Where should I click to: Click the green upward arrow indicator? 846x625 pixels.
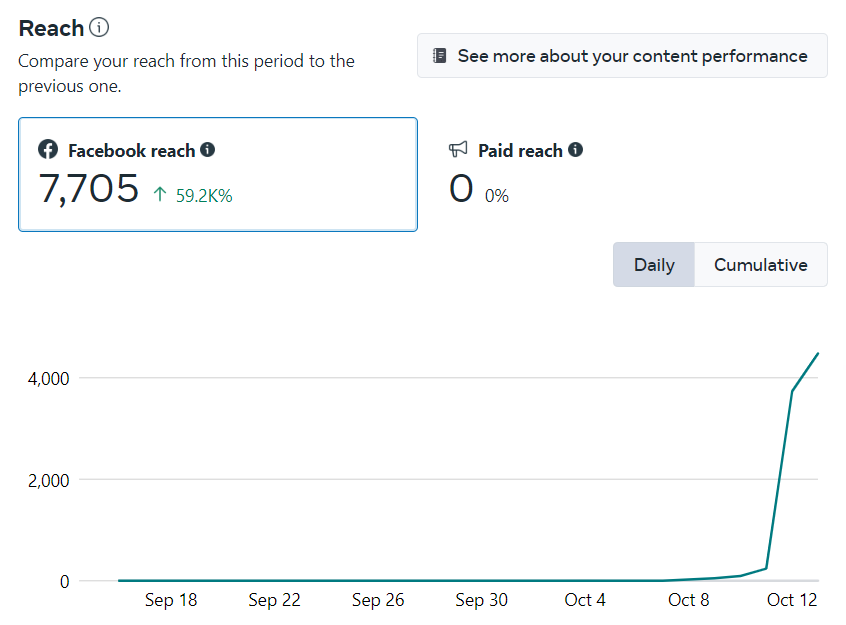(x=160, y=196)
